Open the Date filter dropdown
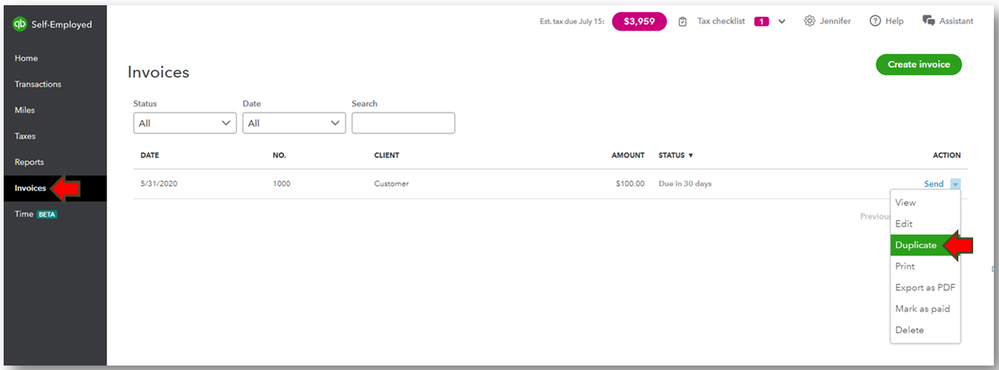The height and width of the screenshot is (370, 999). click(x=294, y=124)
